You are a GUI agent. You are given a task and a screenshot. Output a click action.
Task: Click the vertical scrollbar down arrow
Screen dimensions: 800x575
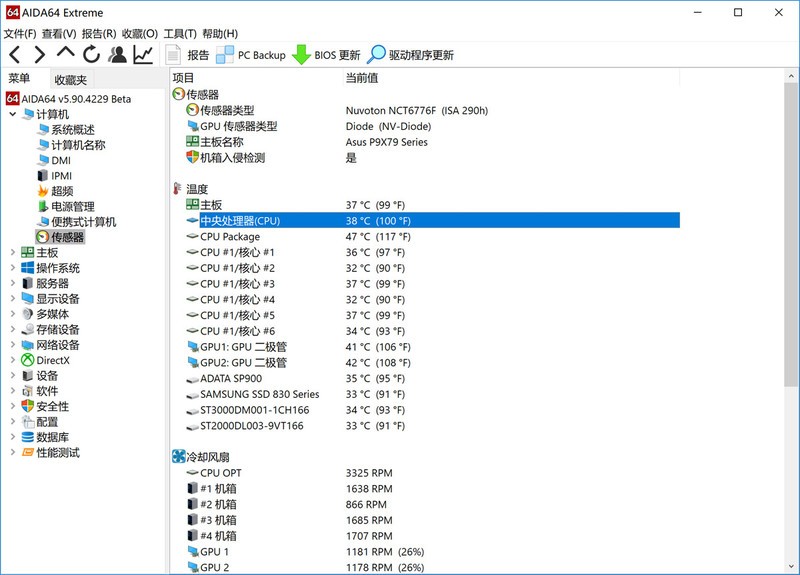click(791, 566)
